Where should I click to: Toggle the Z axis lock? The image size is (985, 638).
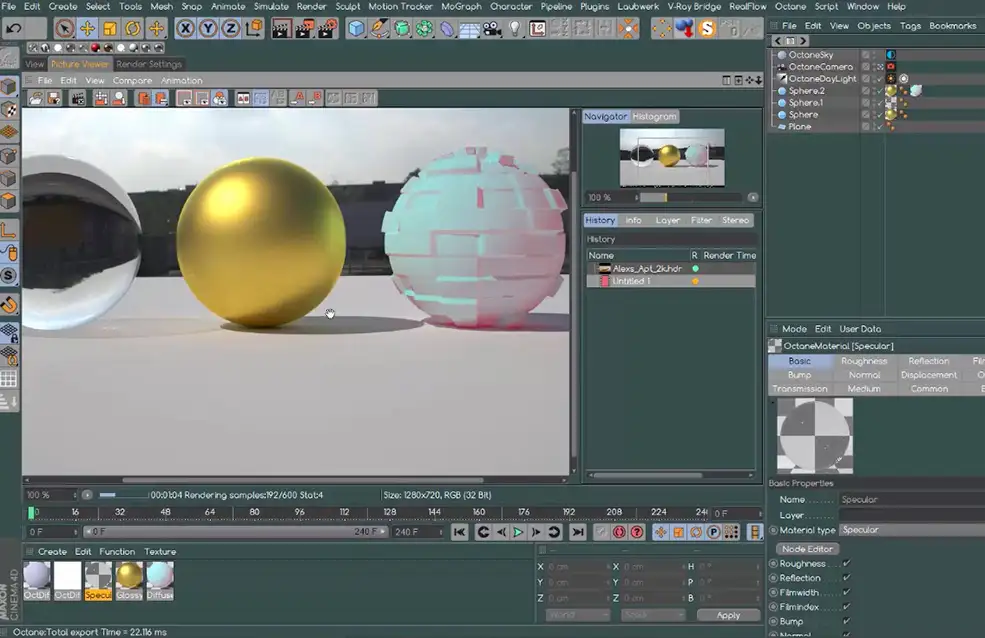click(231, 28)
